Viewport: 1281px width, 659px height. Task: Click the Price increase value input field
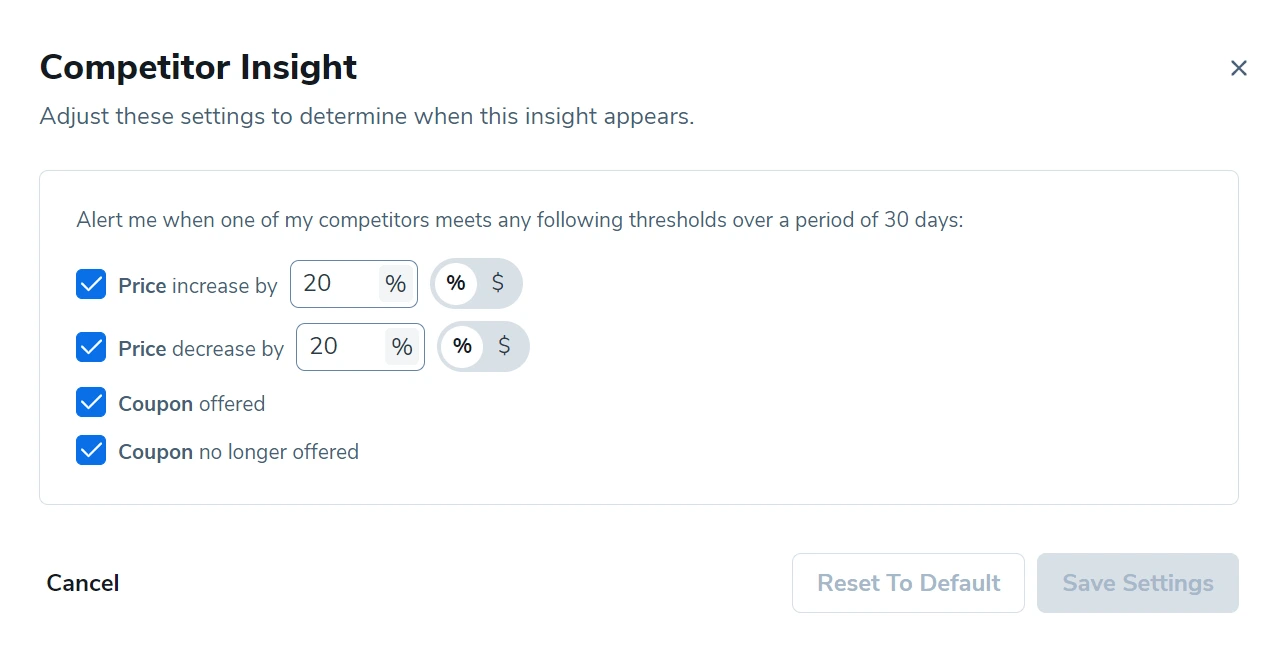point(333,284)
